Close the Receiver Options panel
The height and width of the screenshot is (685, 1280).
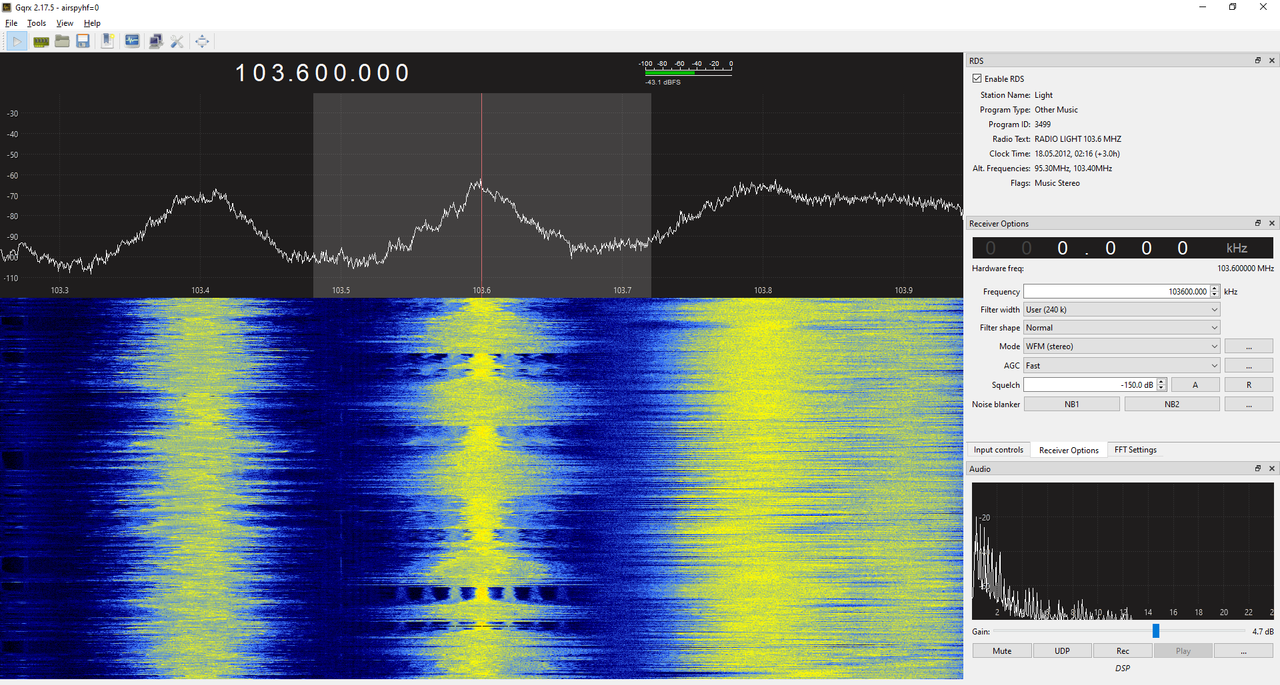click(1272, 223)
